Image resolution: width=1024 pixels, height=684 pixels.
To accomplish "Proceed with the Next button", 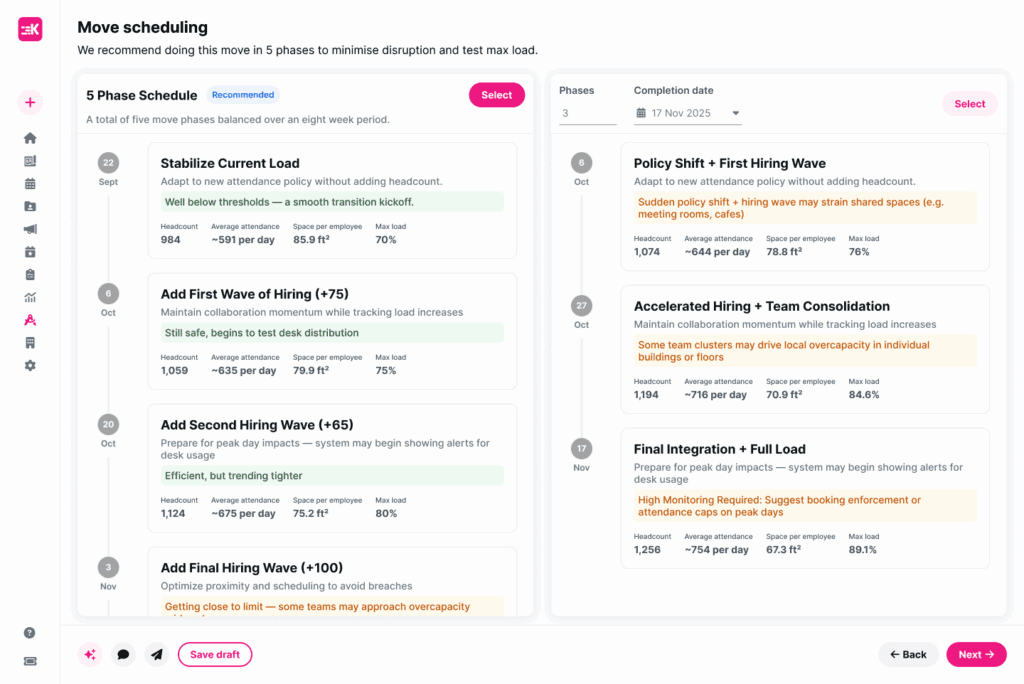I will 976,655.
